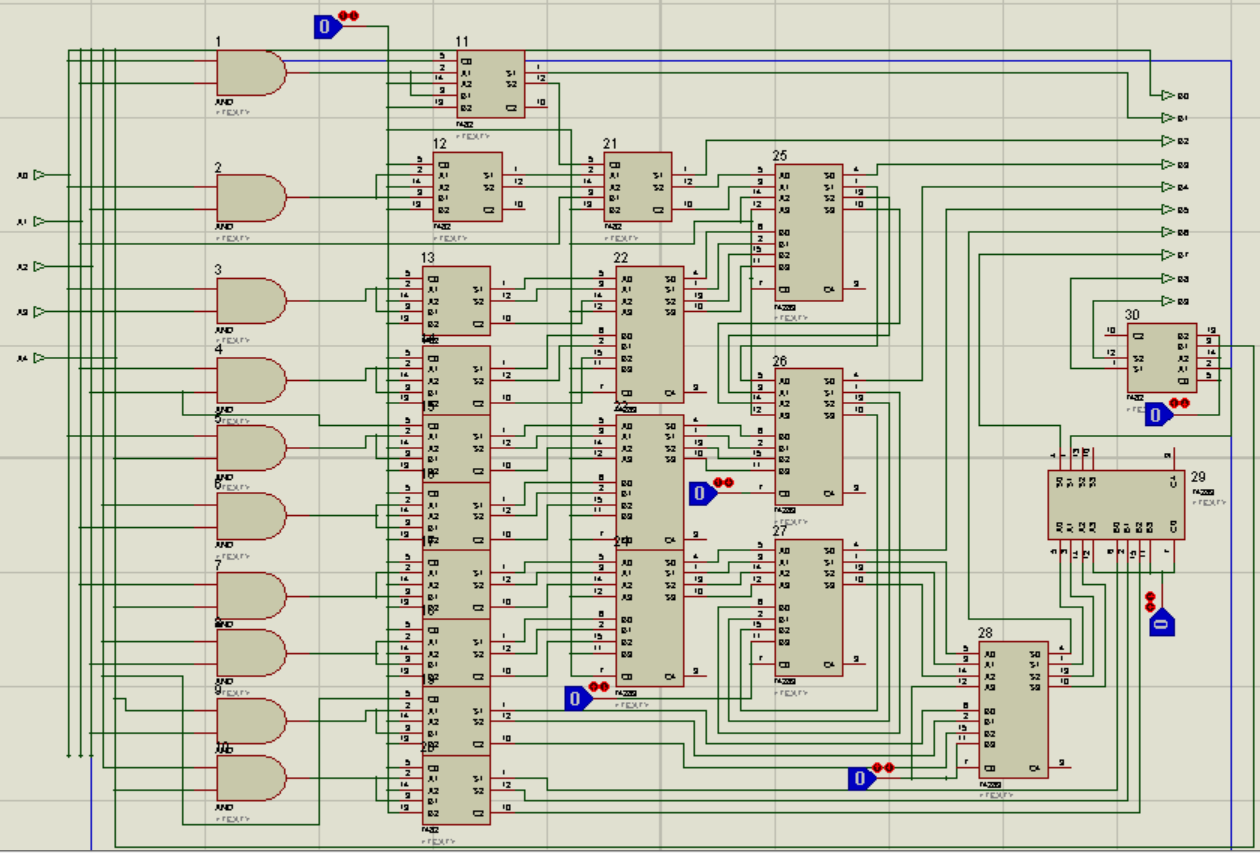
Task: Select AND gate 1 at top left
Action: click(x=248, y=73)
